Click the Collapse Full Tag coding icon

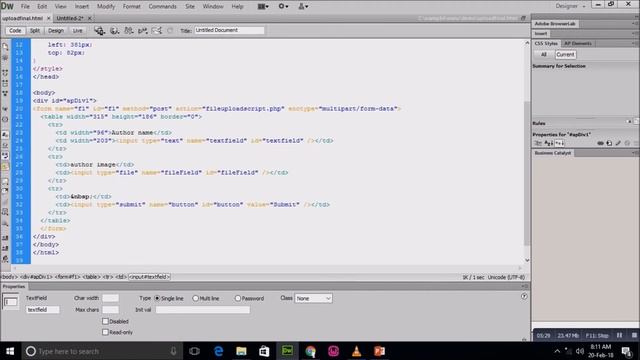pyautogui.click(x=5, y=72)
